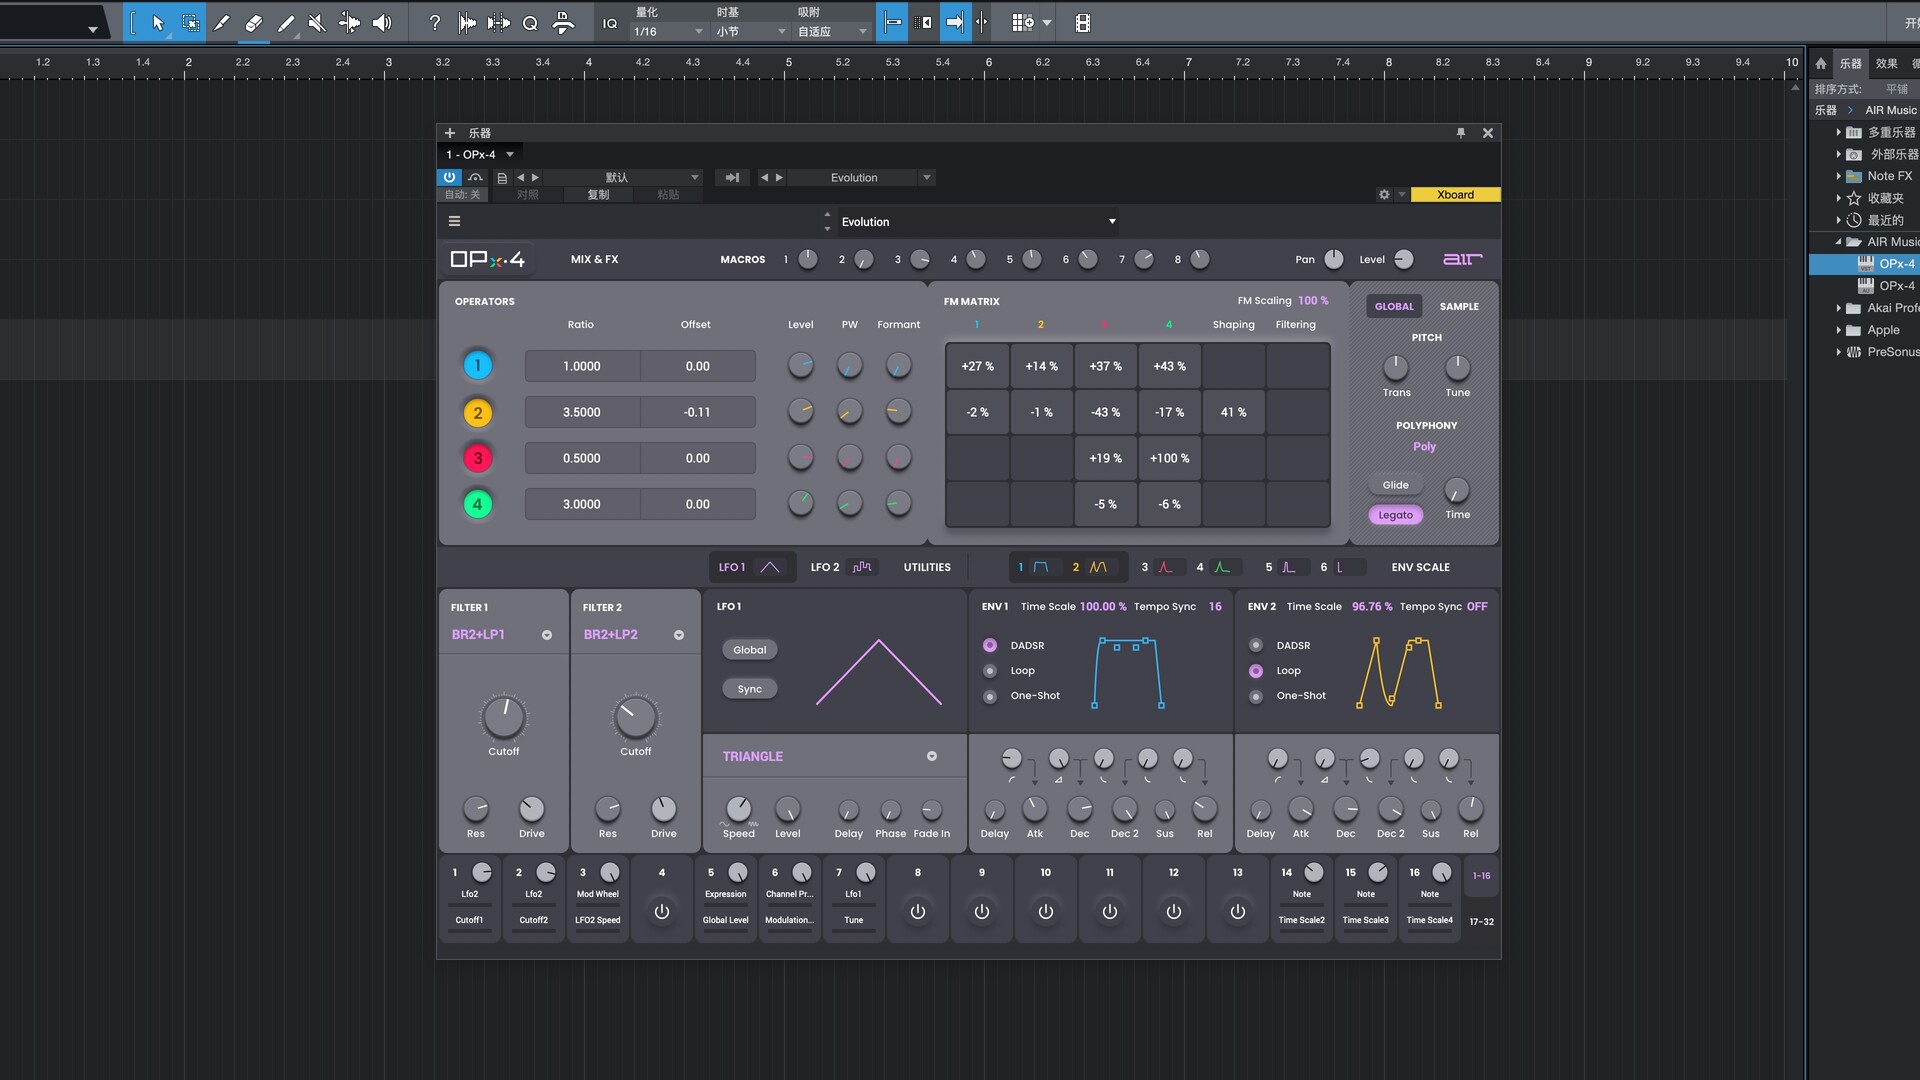
Task: Click the Range selection tool
Action: [x=190, y=22]
